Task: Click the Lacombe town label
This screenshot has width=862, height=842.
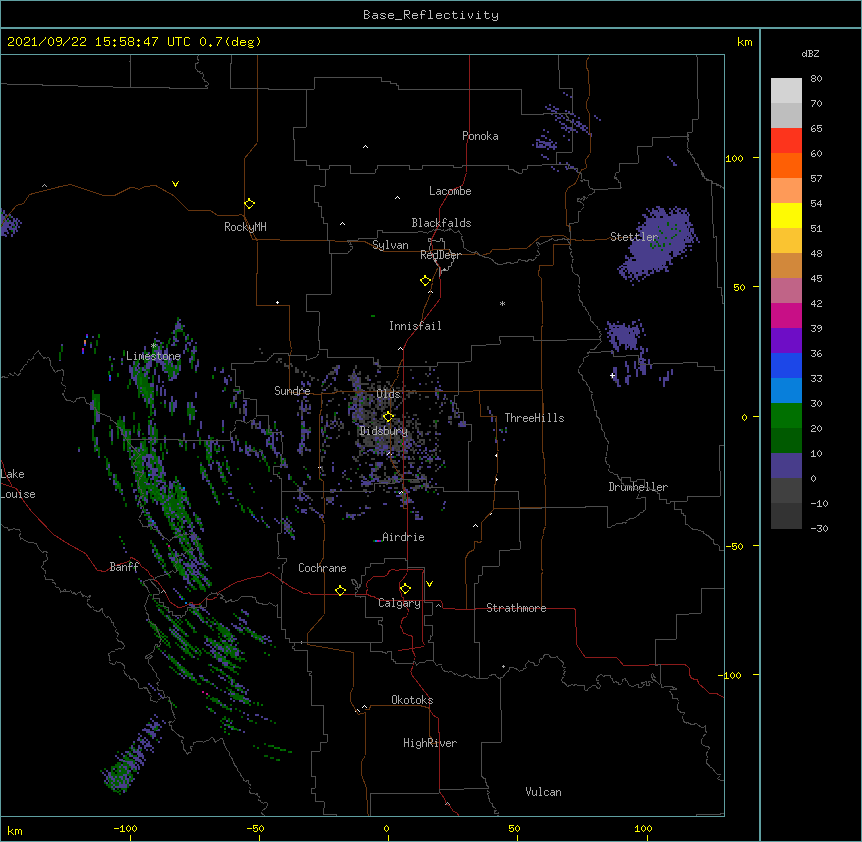Action: coord(450,191)
